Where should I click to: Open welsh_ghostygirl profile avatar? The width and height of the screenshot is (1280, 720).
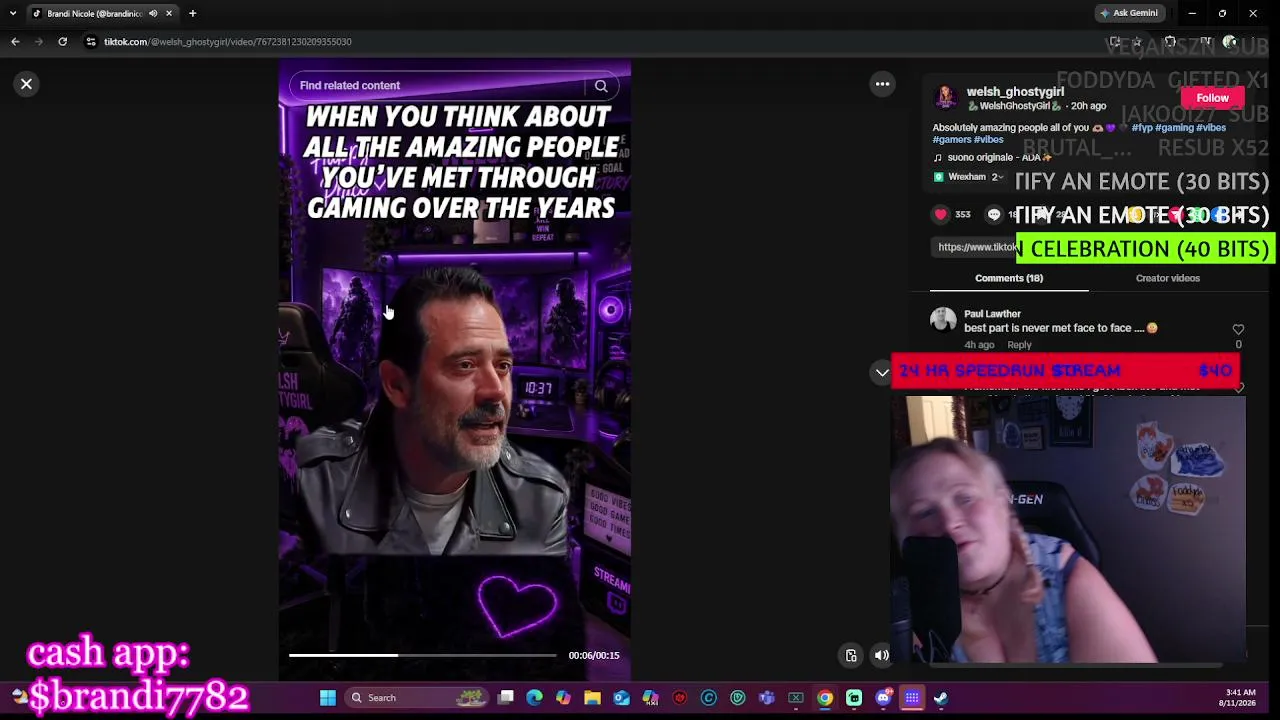pyautogui.click(x=945, y=98)
